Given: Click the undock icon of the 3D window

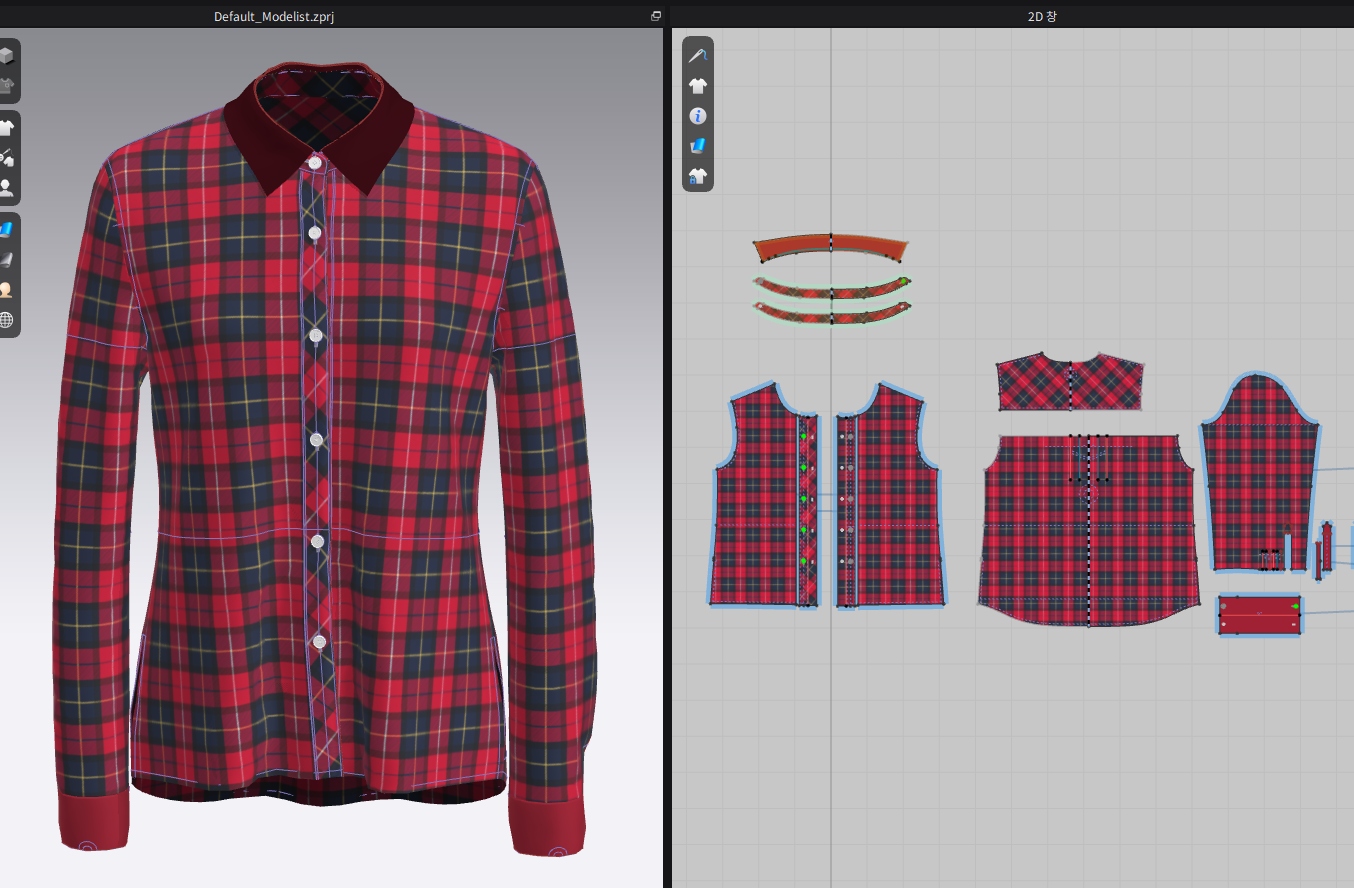Looking at the screenshot, I should [x=656, y=16].
